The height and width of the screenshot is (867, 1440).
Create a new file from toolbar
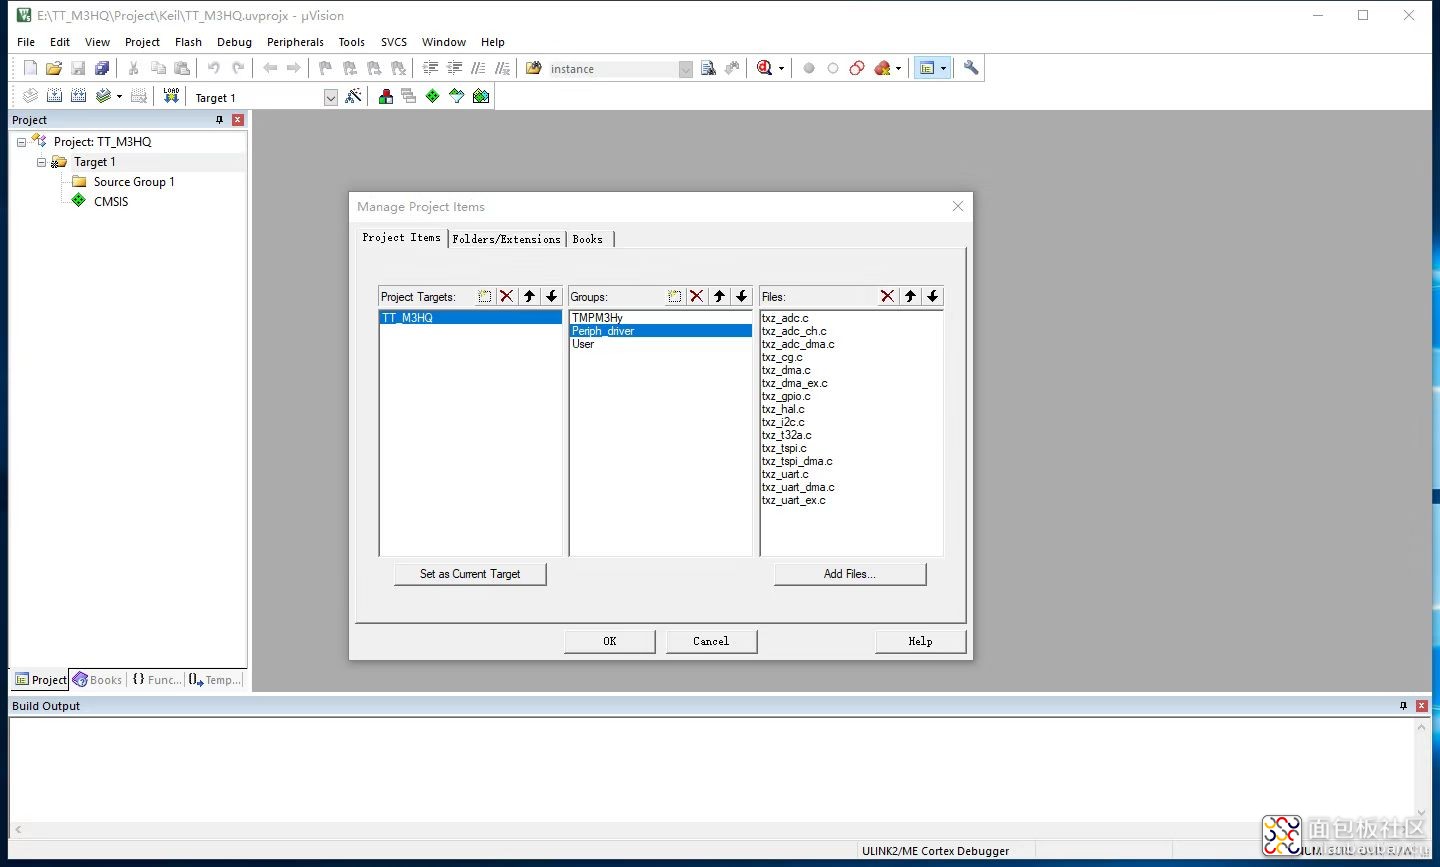(x=30, y=68)
